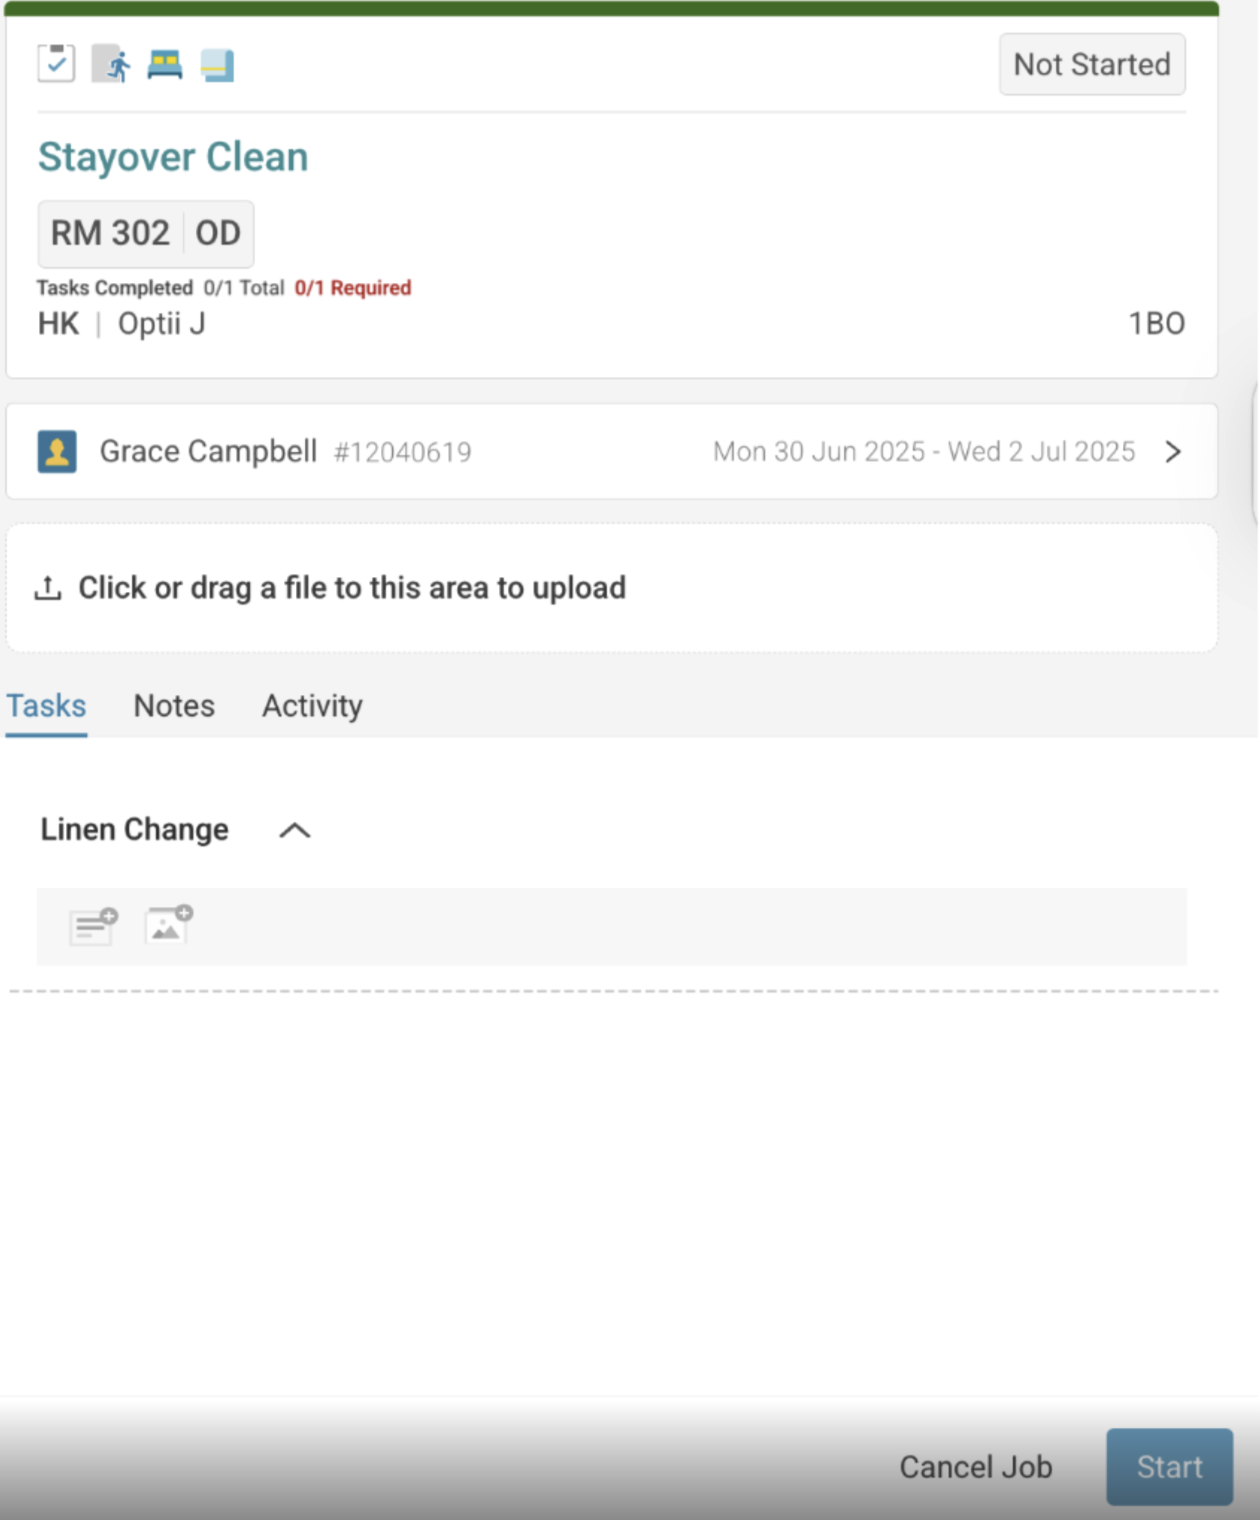Viewport: 1260px width, 1520px height.
Task: Open the Activity tab
Action: pos(312,706)
